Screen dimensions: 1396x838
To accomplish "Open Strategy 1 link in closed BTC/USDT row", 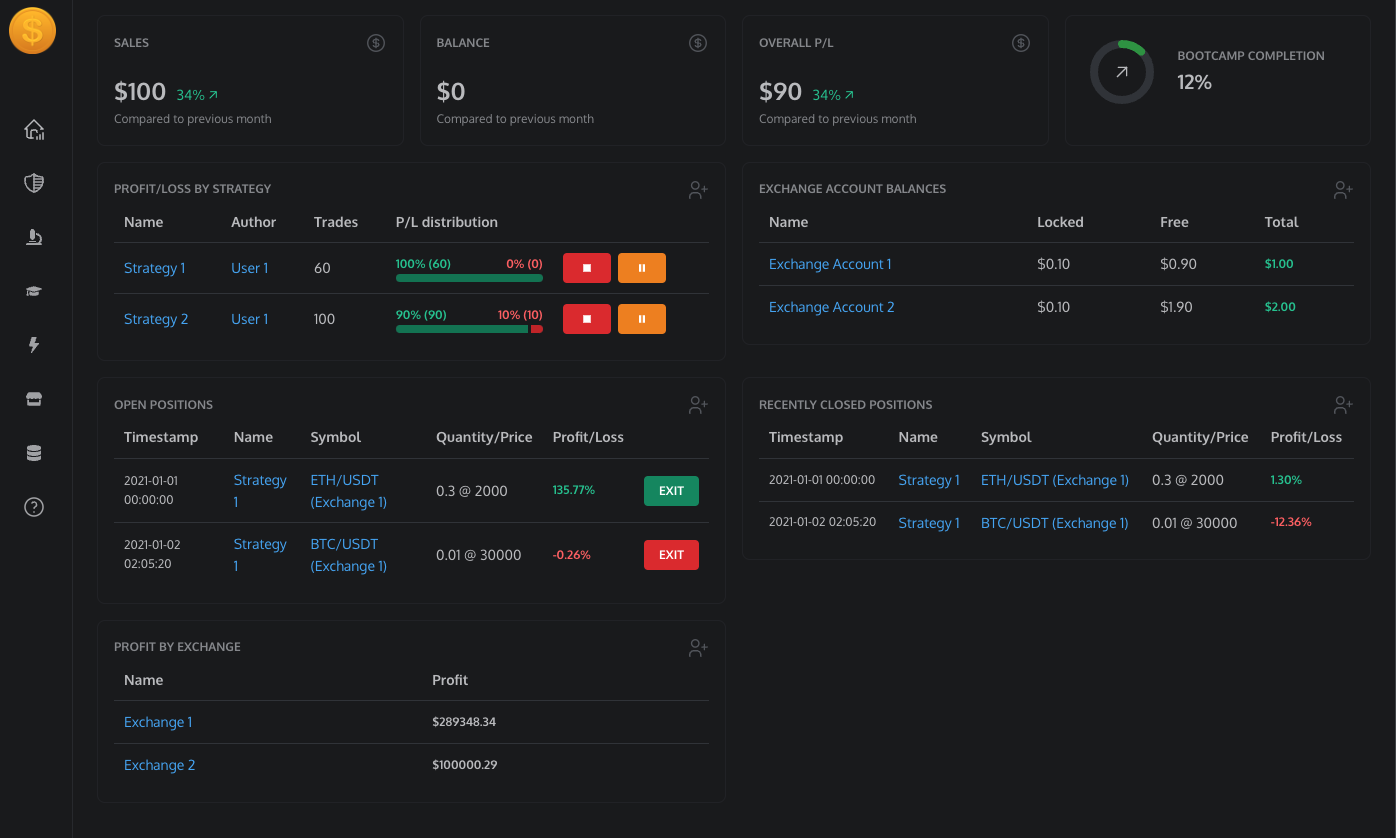I will (x=929, y=523).
